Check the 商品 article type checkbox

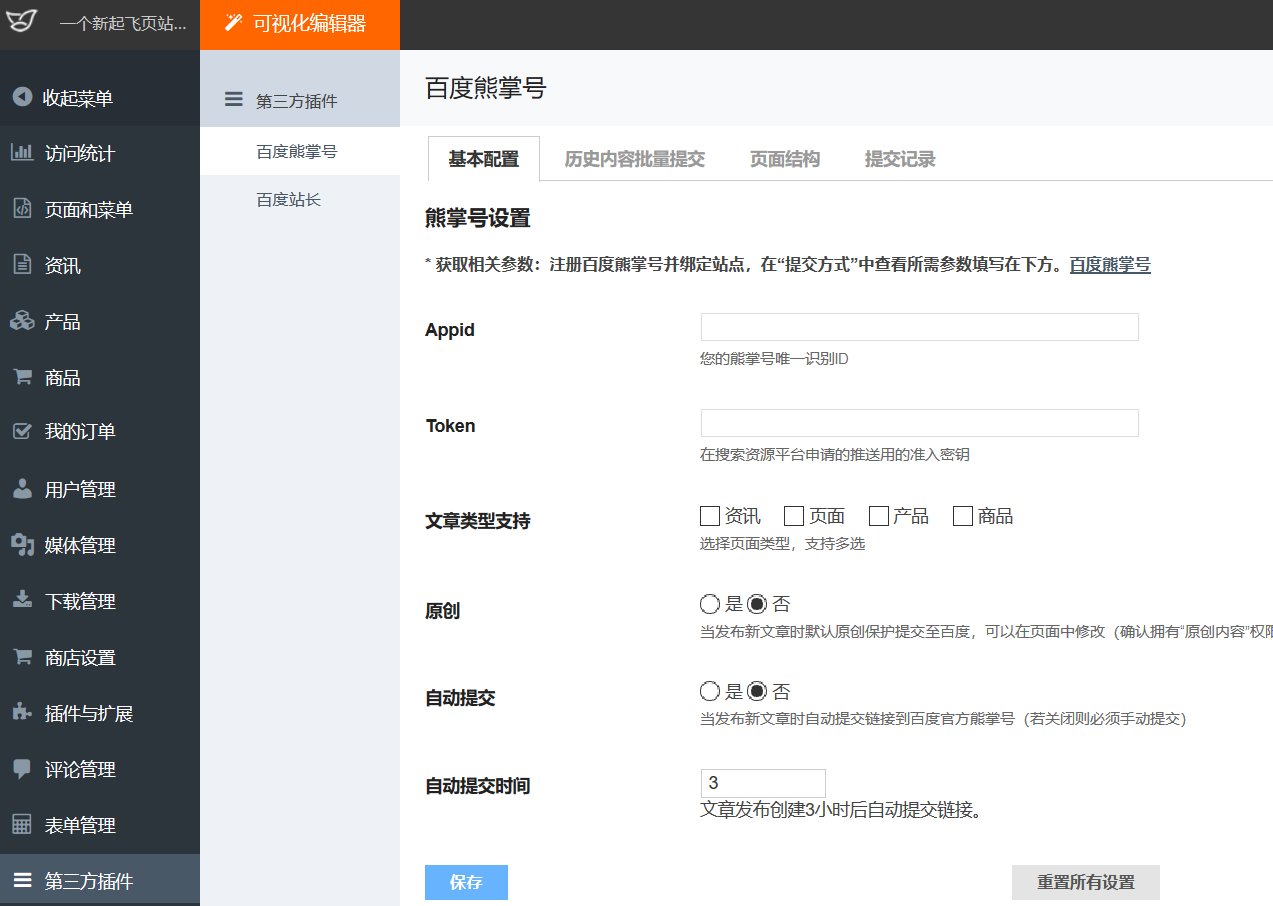point(963,516)
